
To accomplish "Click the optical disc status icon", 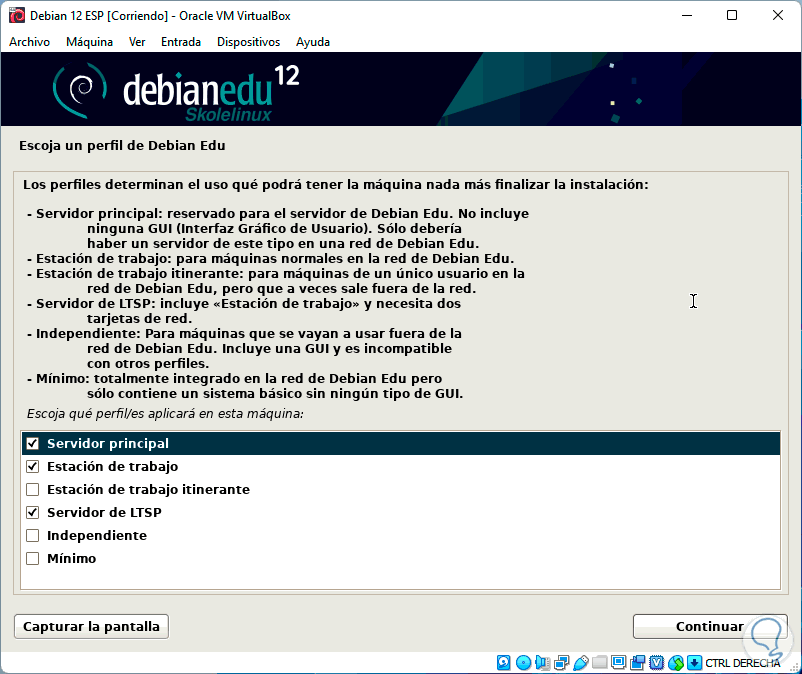I will pos(523,663).
